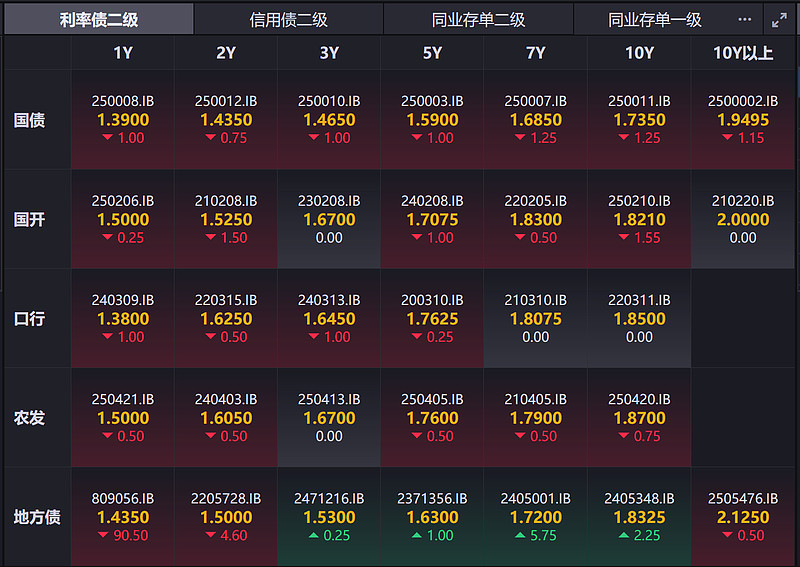Open bond 240309.IB in 口行 row
800x567 pixels.
coord(123,318)
